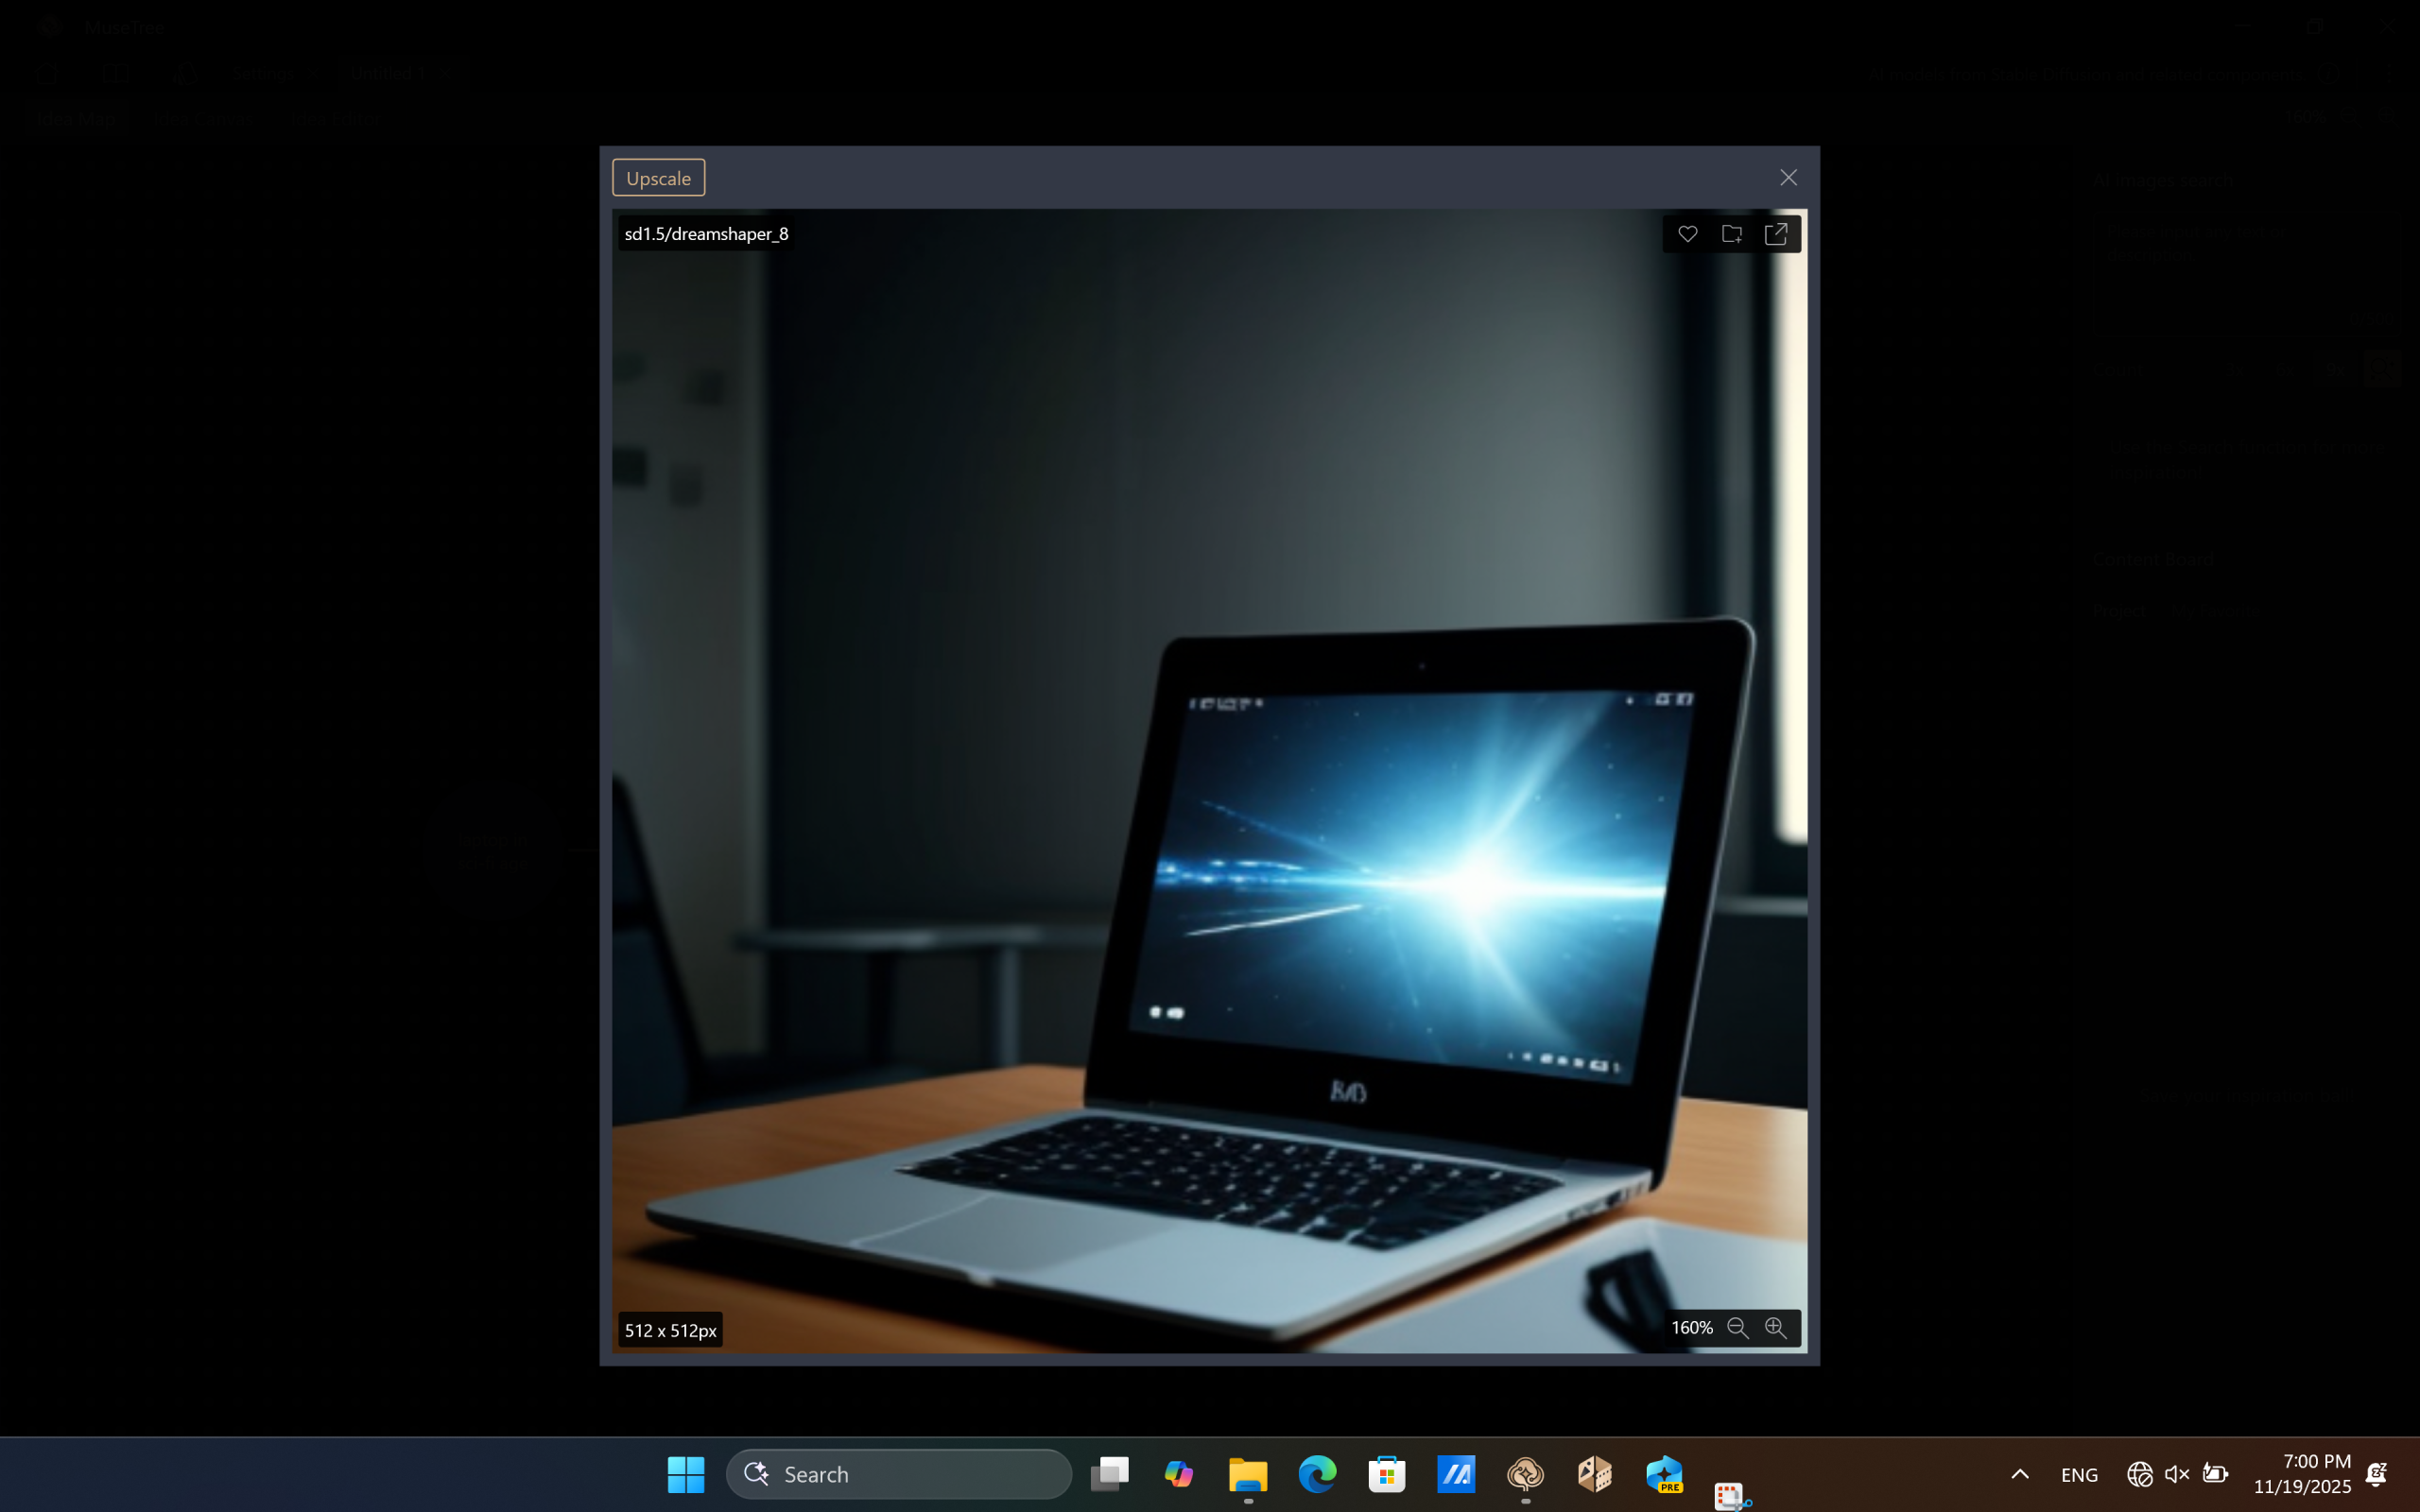Viewport: 2420px width, 1512px height.
Task: Expand the hidden system tray icons
Action: [2019, 1474]
